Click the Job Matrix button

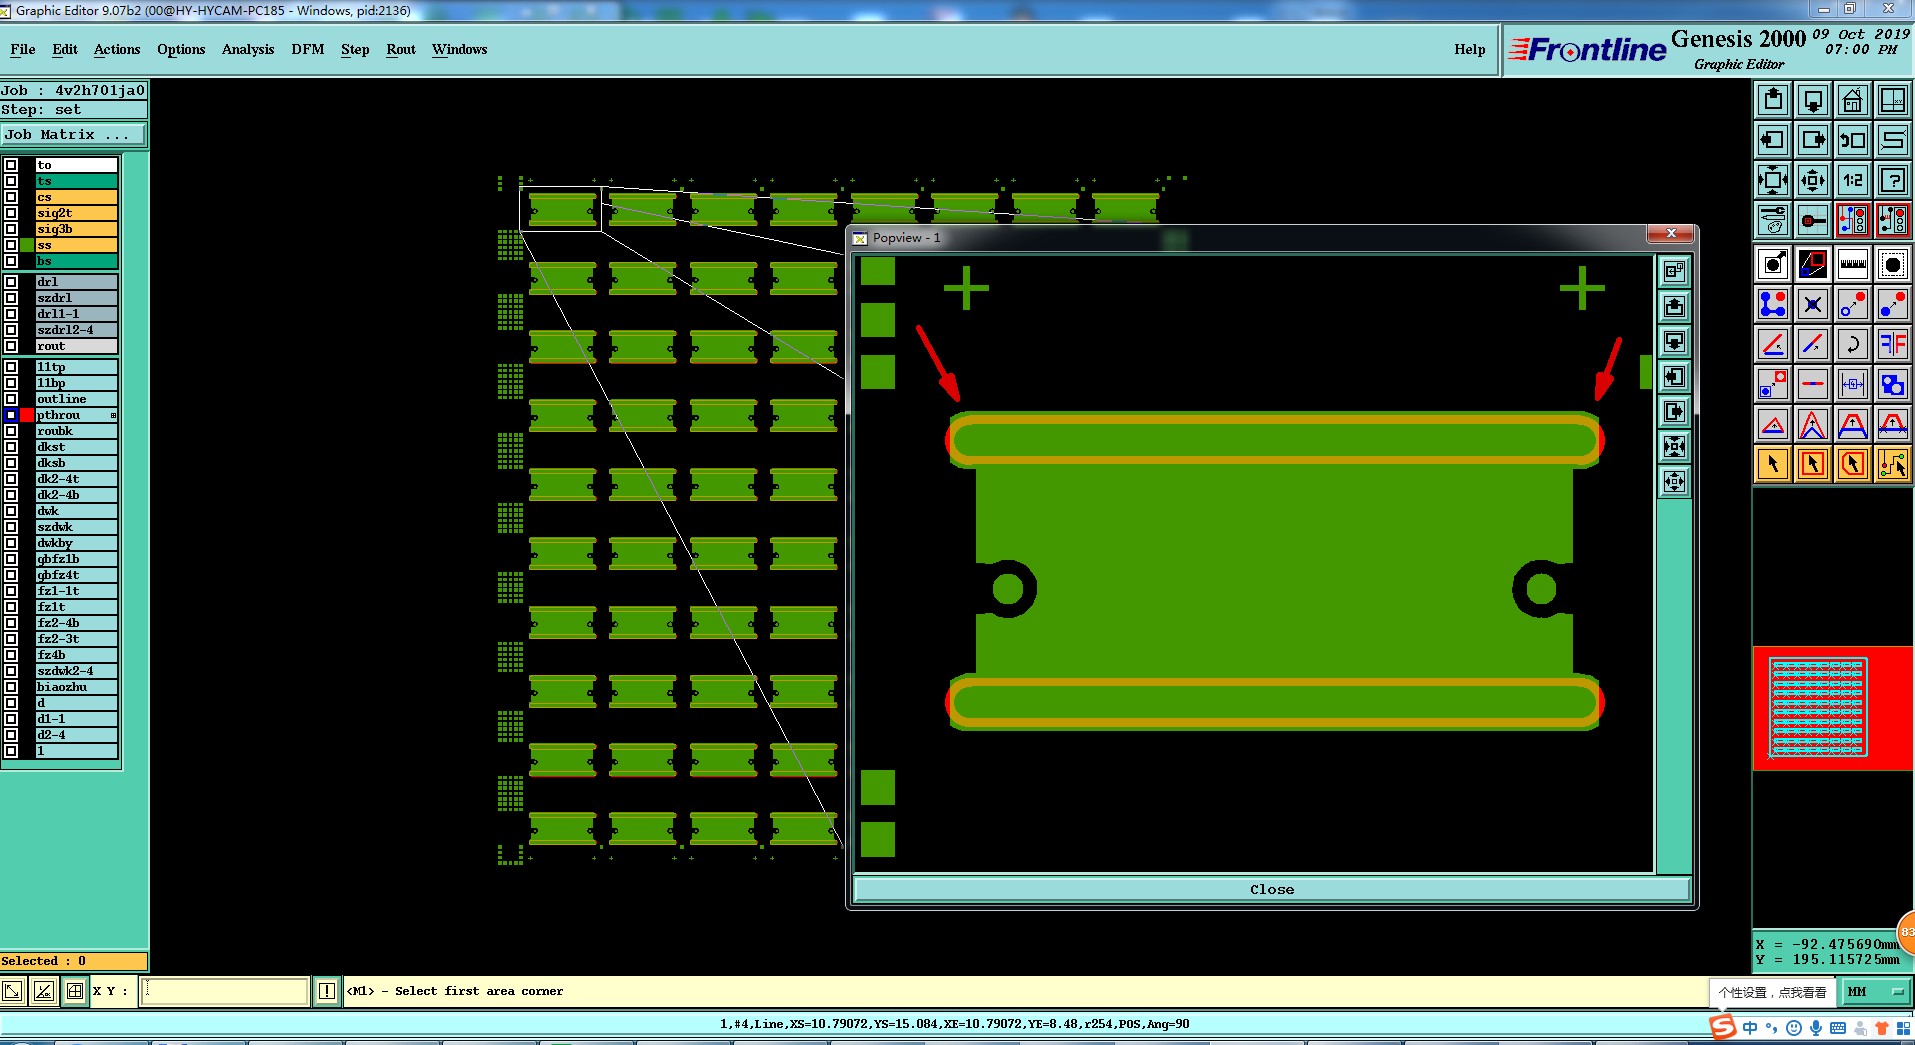click(74, 134)
